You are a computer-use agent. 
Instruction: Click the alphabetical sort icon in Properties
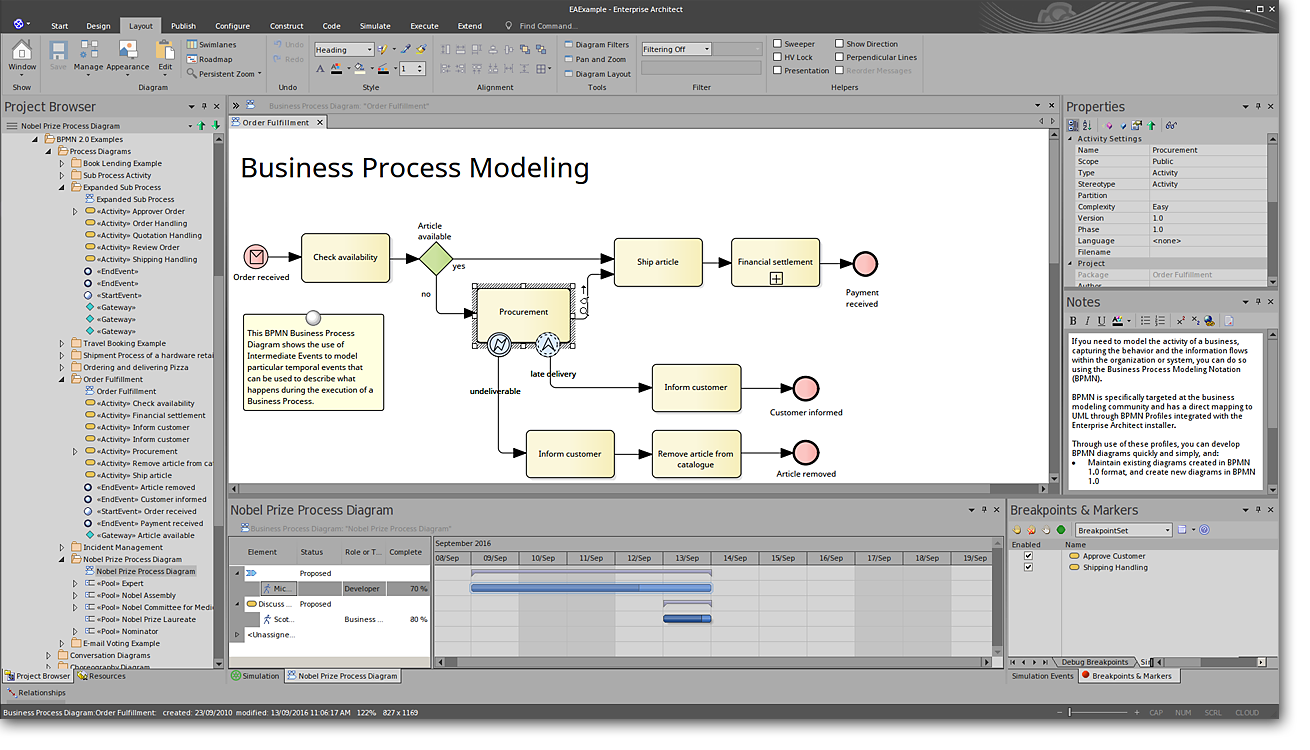point(1087,126)
